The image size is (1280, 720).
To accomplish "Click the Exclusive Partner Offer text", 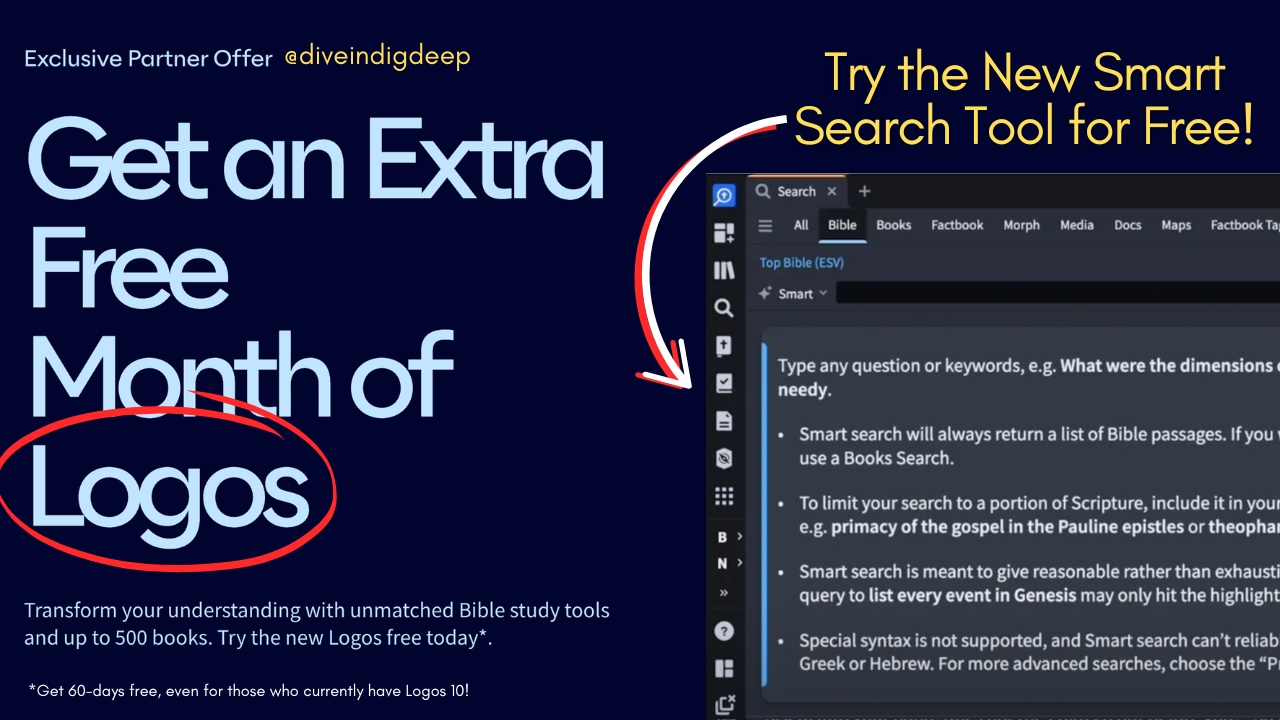I will [148, 59].
